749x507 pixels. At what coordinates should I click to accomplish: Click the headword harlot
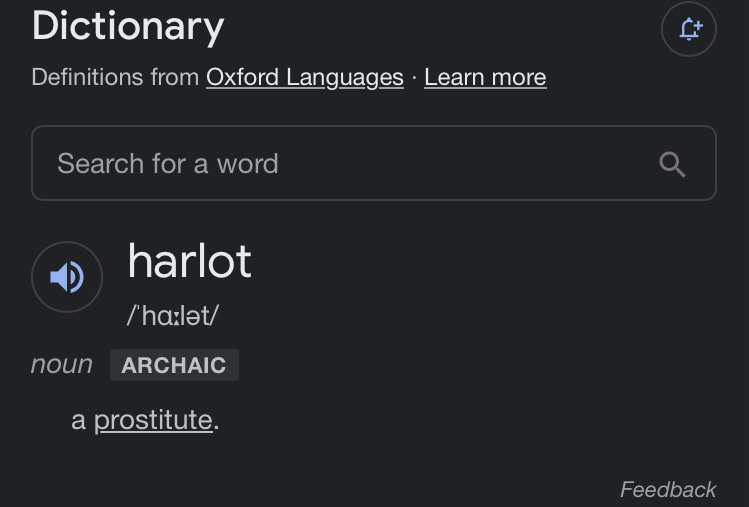click(190, 261)
